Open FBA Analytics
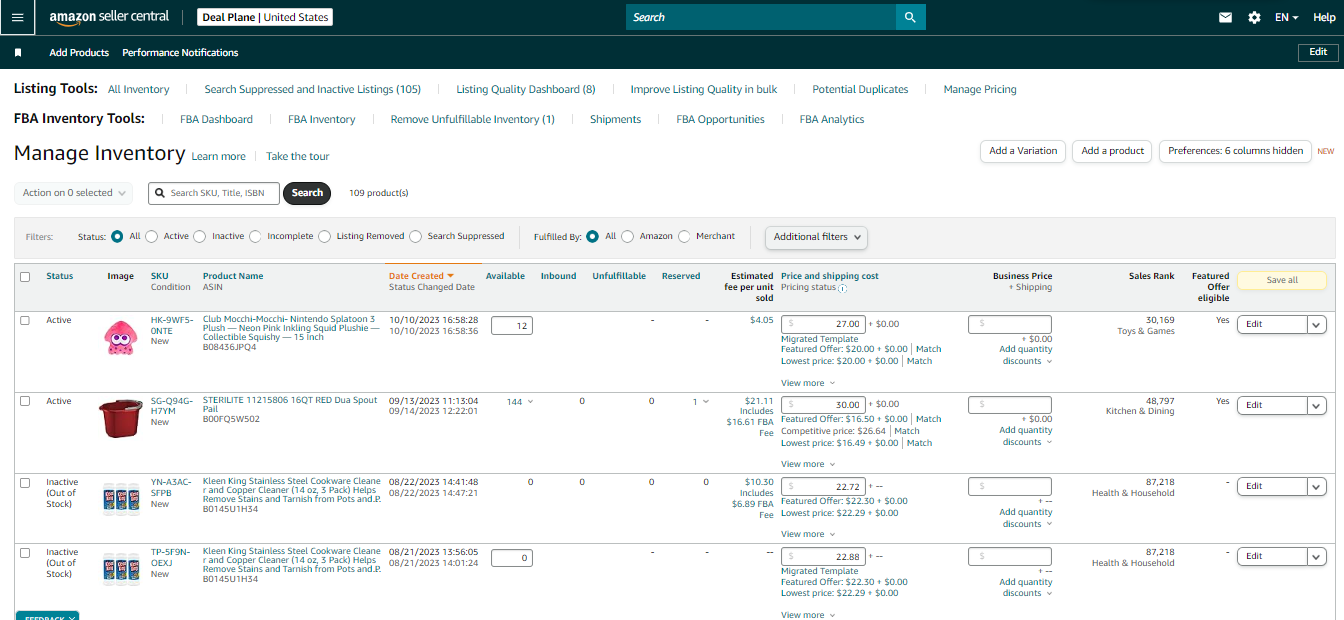 pyautogui.click(x=832, y=119)
